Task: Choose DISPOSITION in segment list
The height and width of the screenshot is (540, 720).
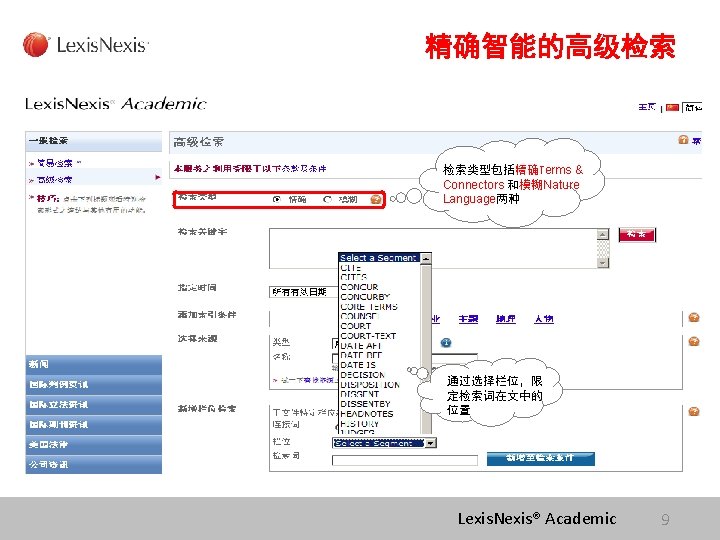Action: coord(370,384)
